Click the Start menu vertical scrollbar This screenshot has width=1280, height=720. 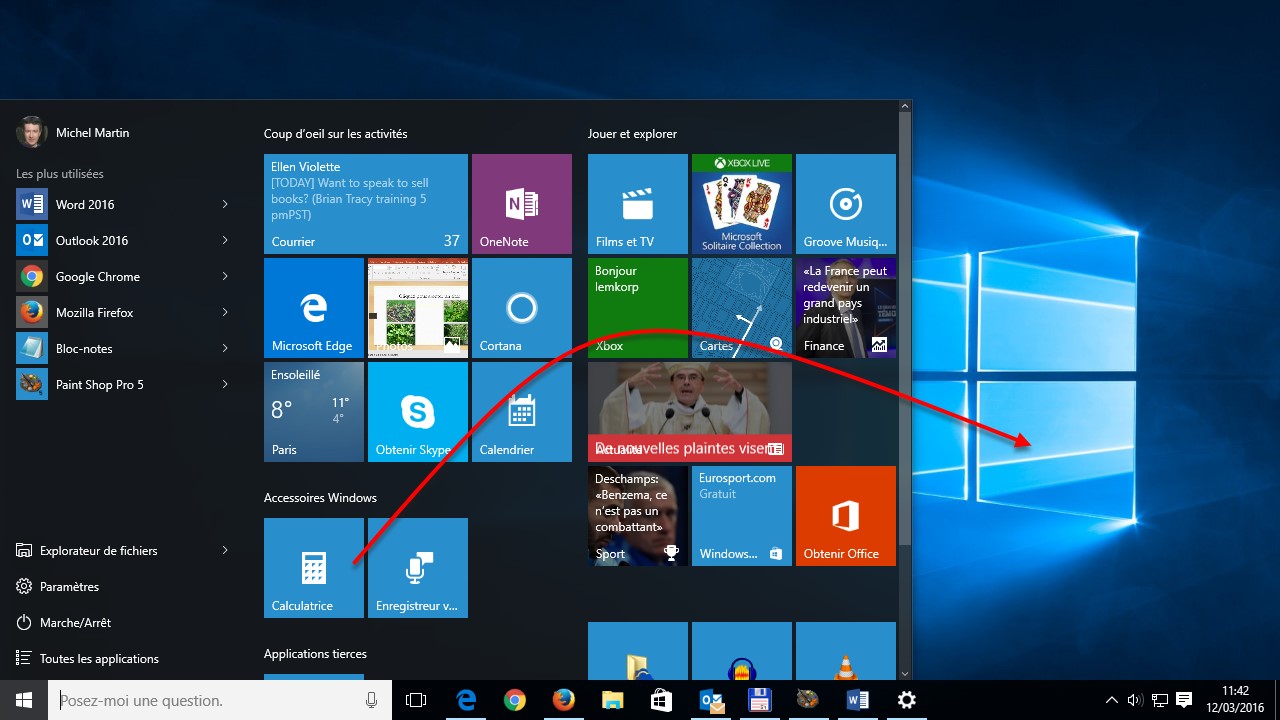905,330
